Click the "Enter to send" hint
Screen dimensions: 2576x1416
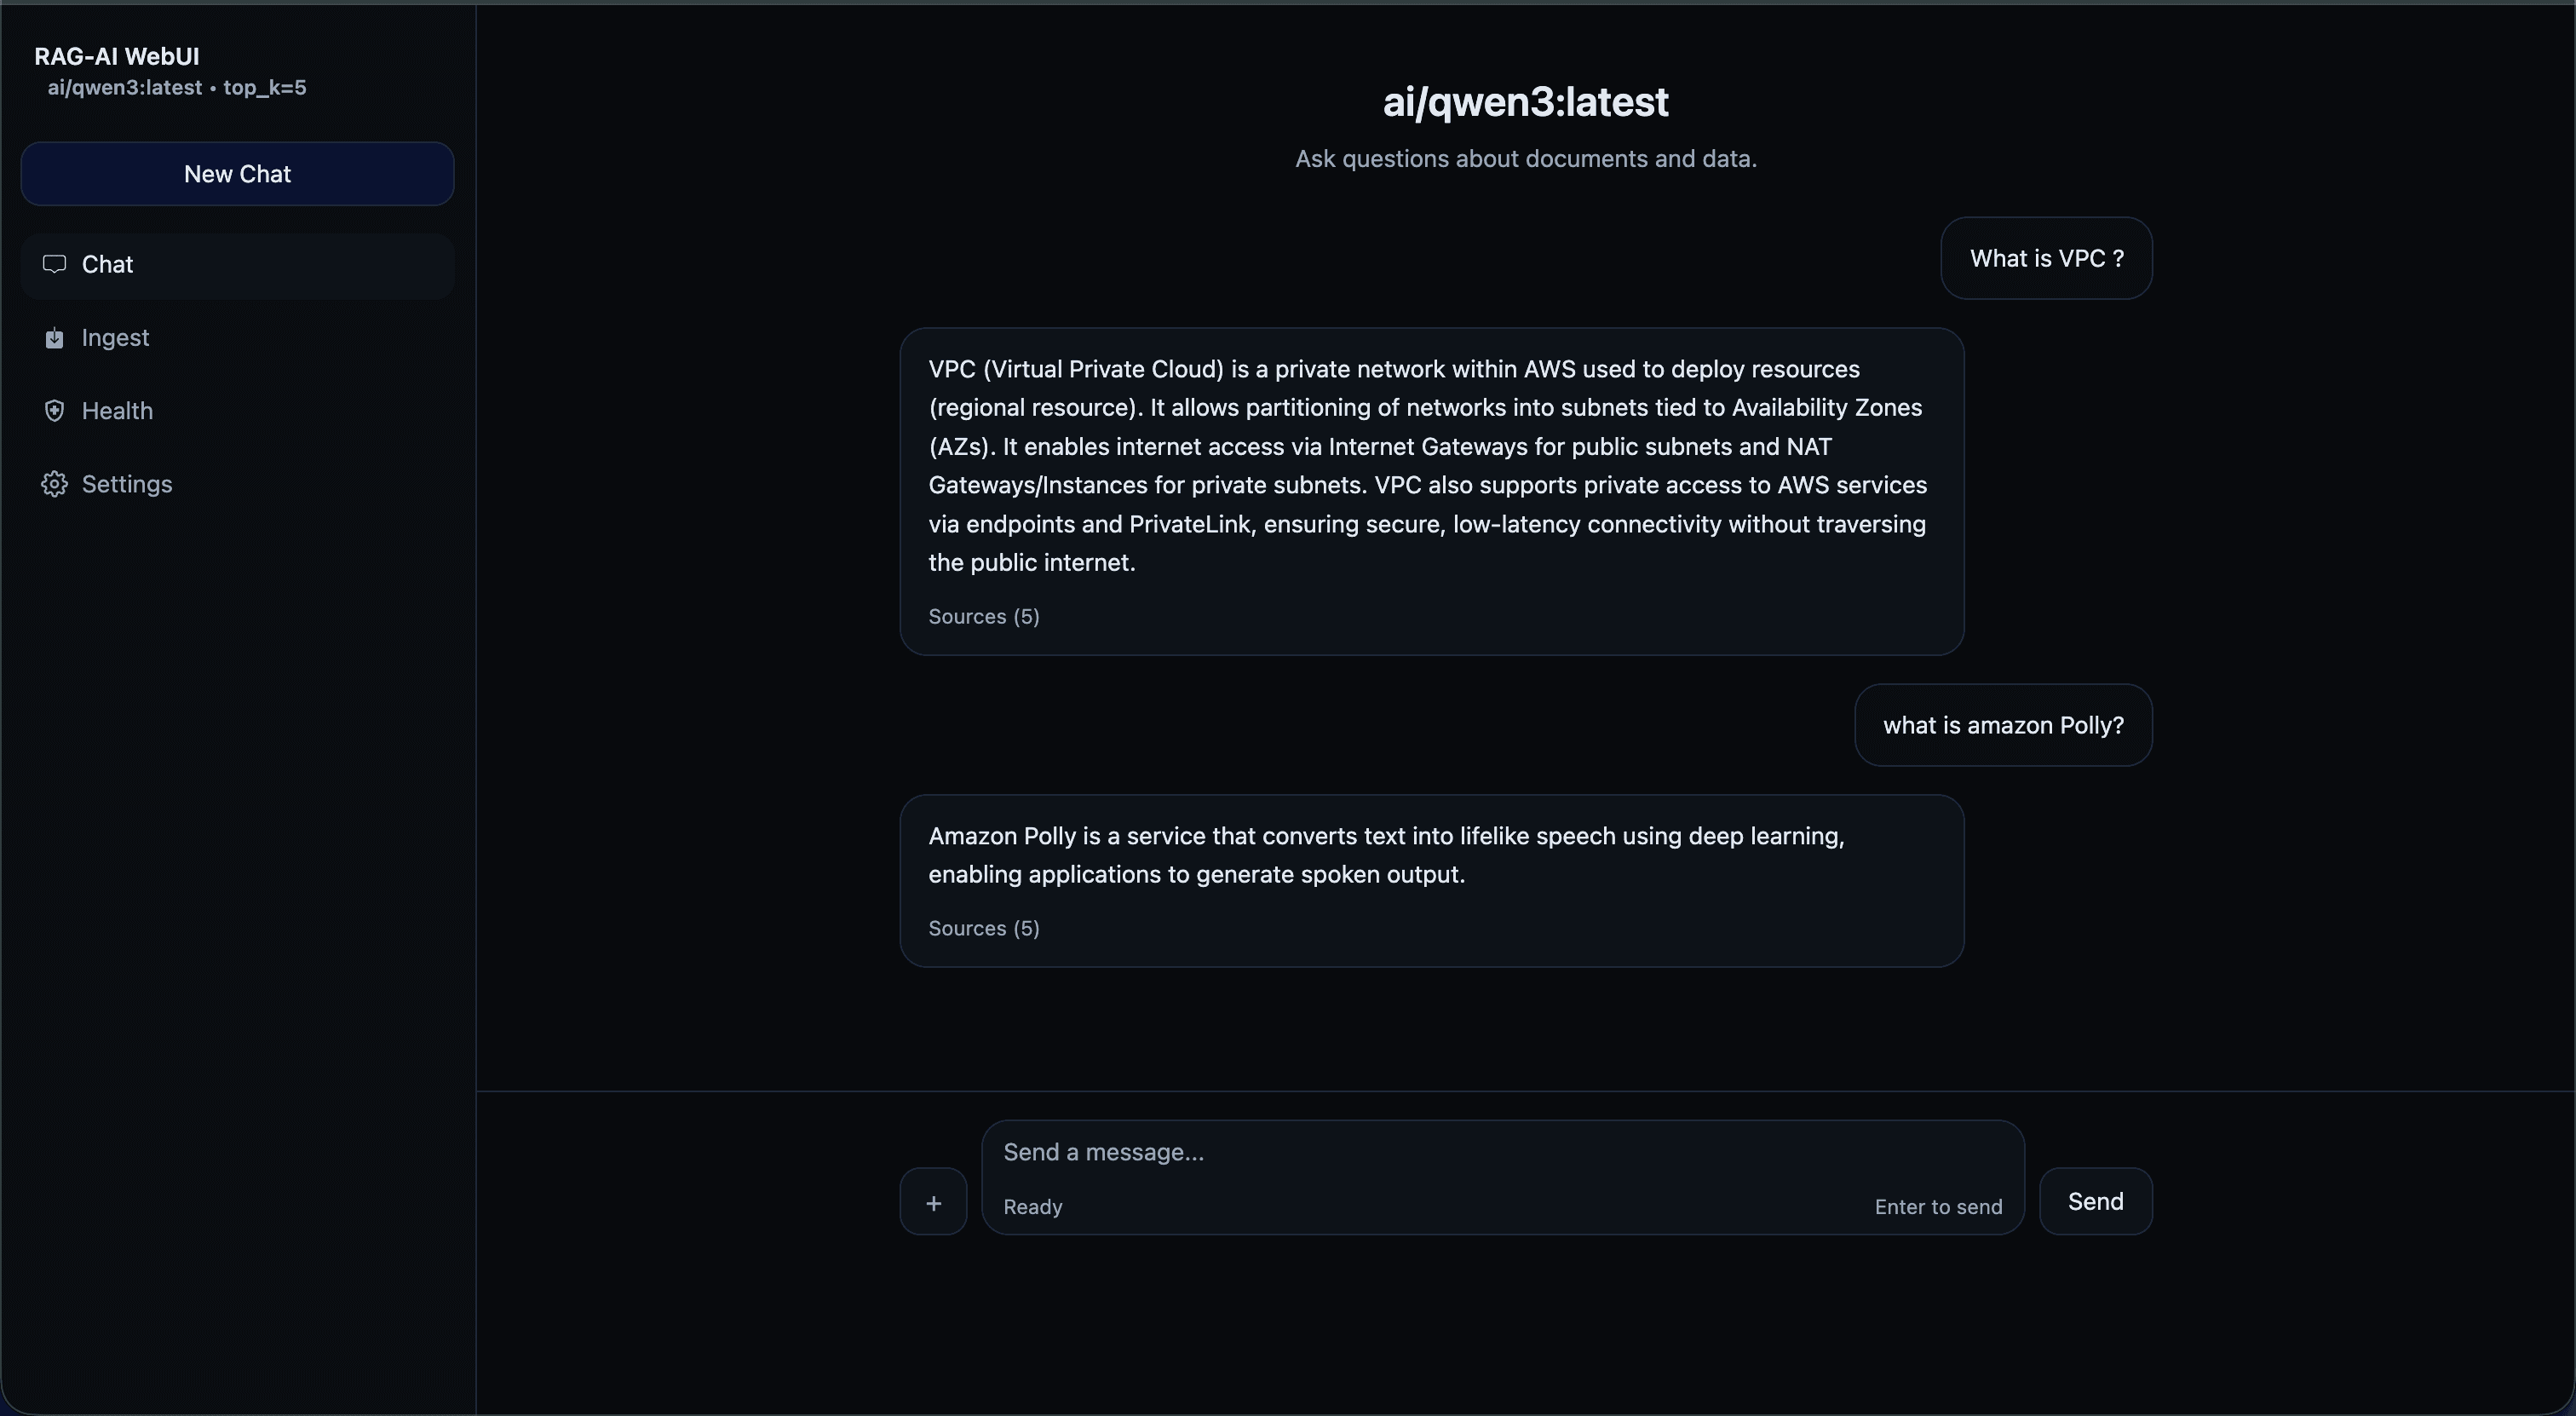[1938, 1207]
